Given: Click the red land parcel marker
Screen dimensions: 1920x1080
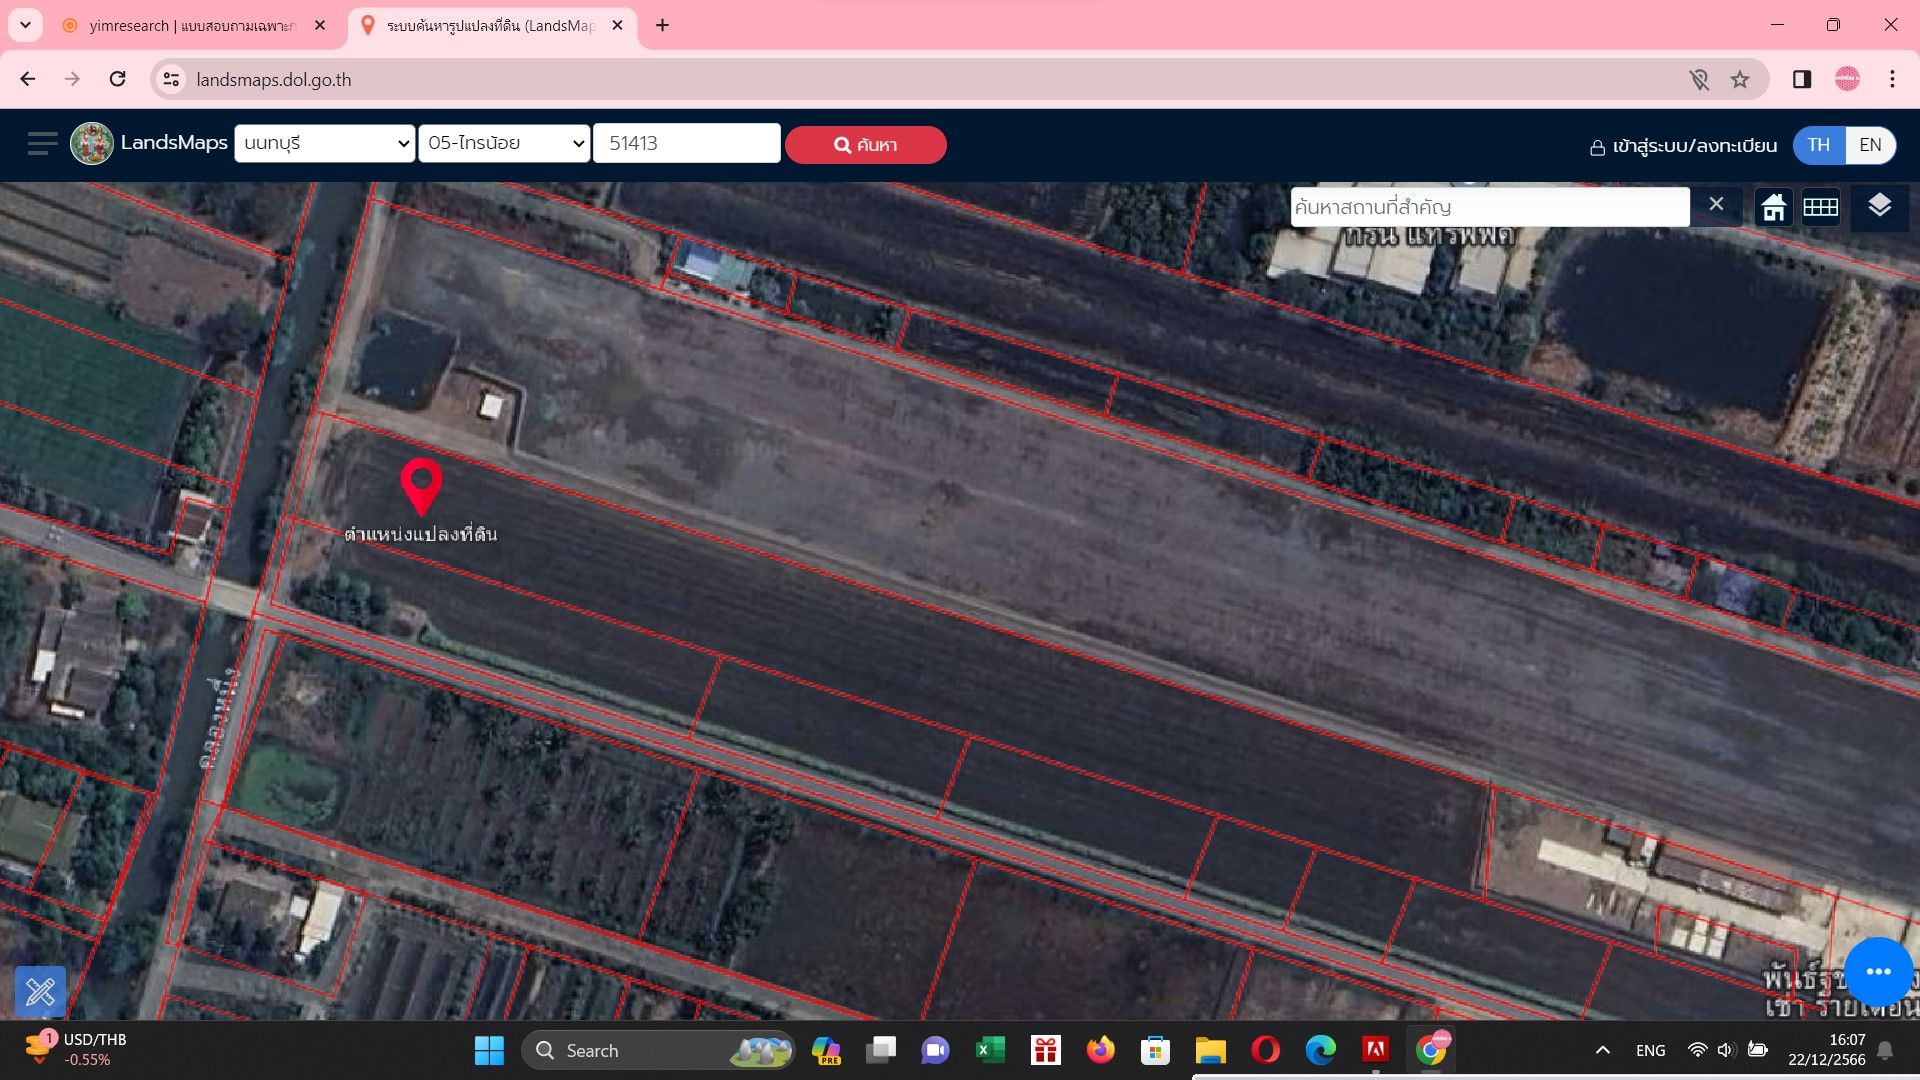Looking at the screenshot, I should [x=421, y=487].
